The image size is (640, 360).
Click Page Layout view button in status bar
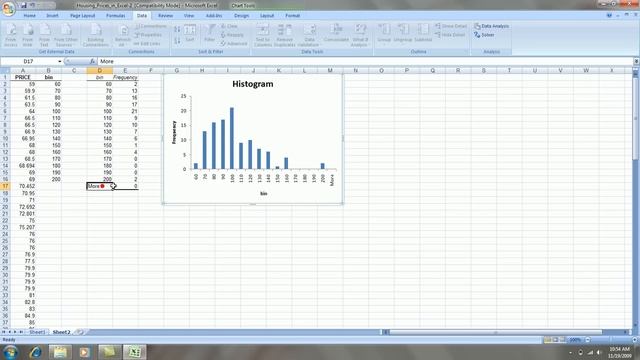tap(555, 340)
